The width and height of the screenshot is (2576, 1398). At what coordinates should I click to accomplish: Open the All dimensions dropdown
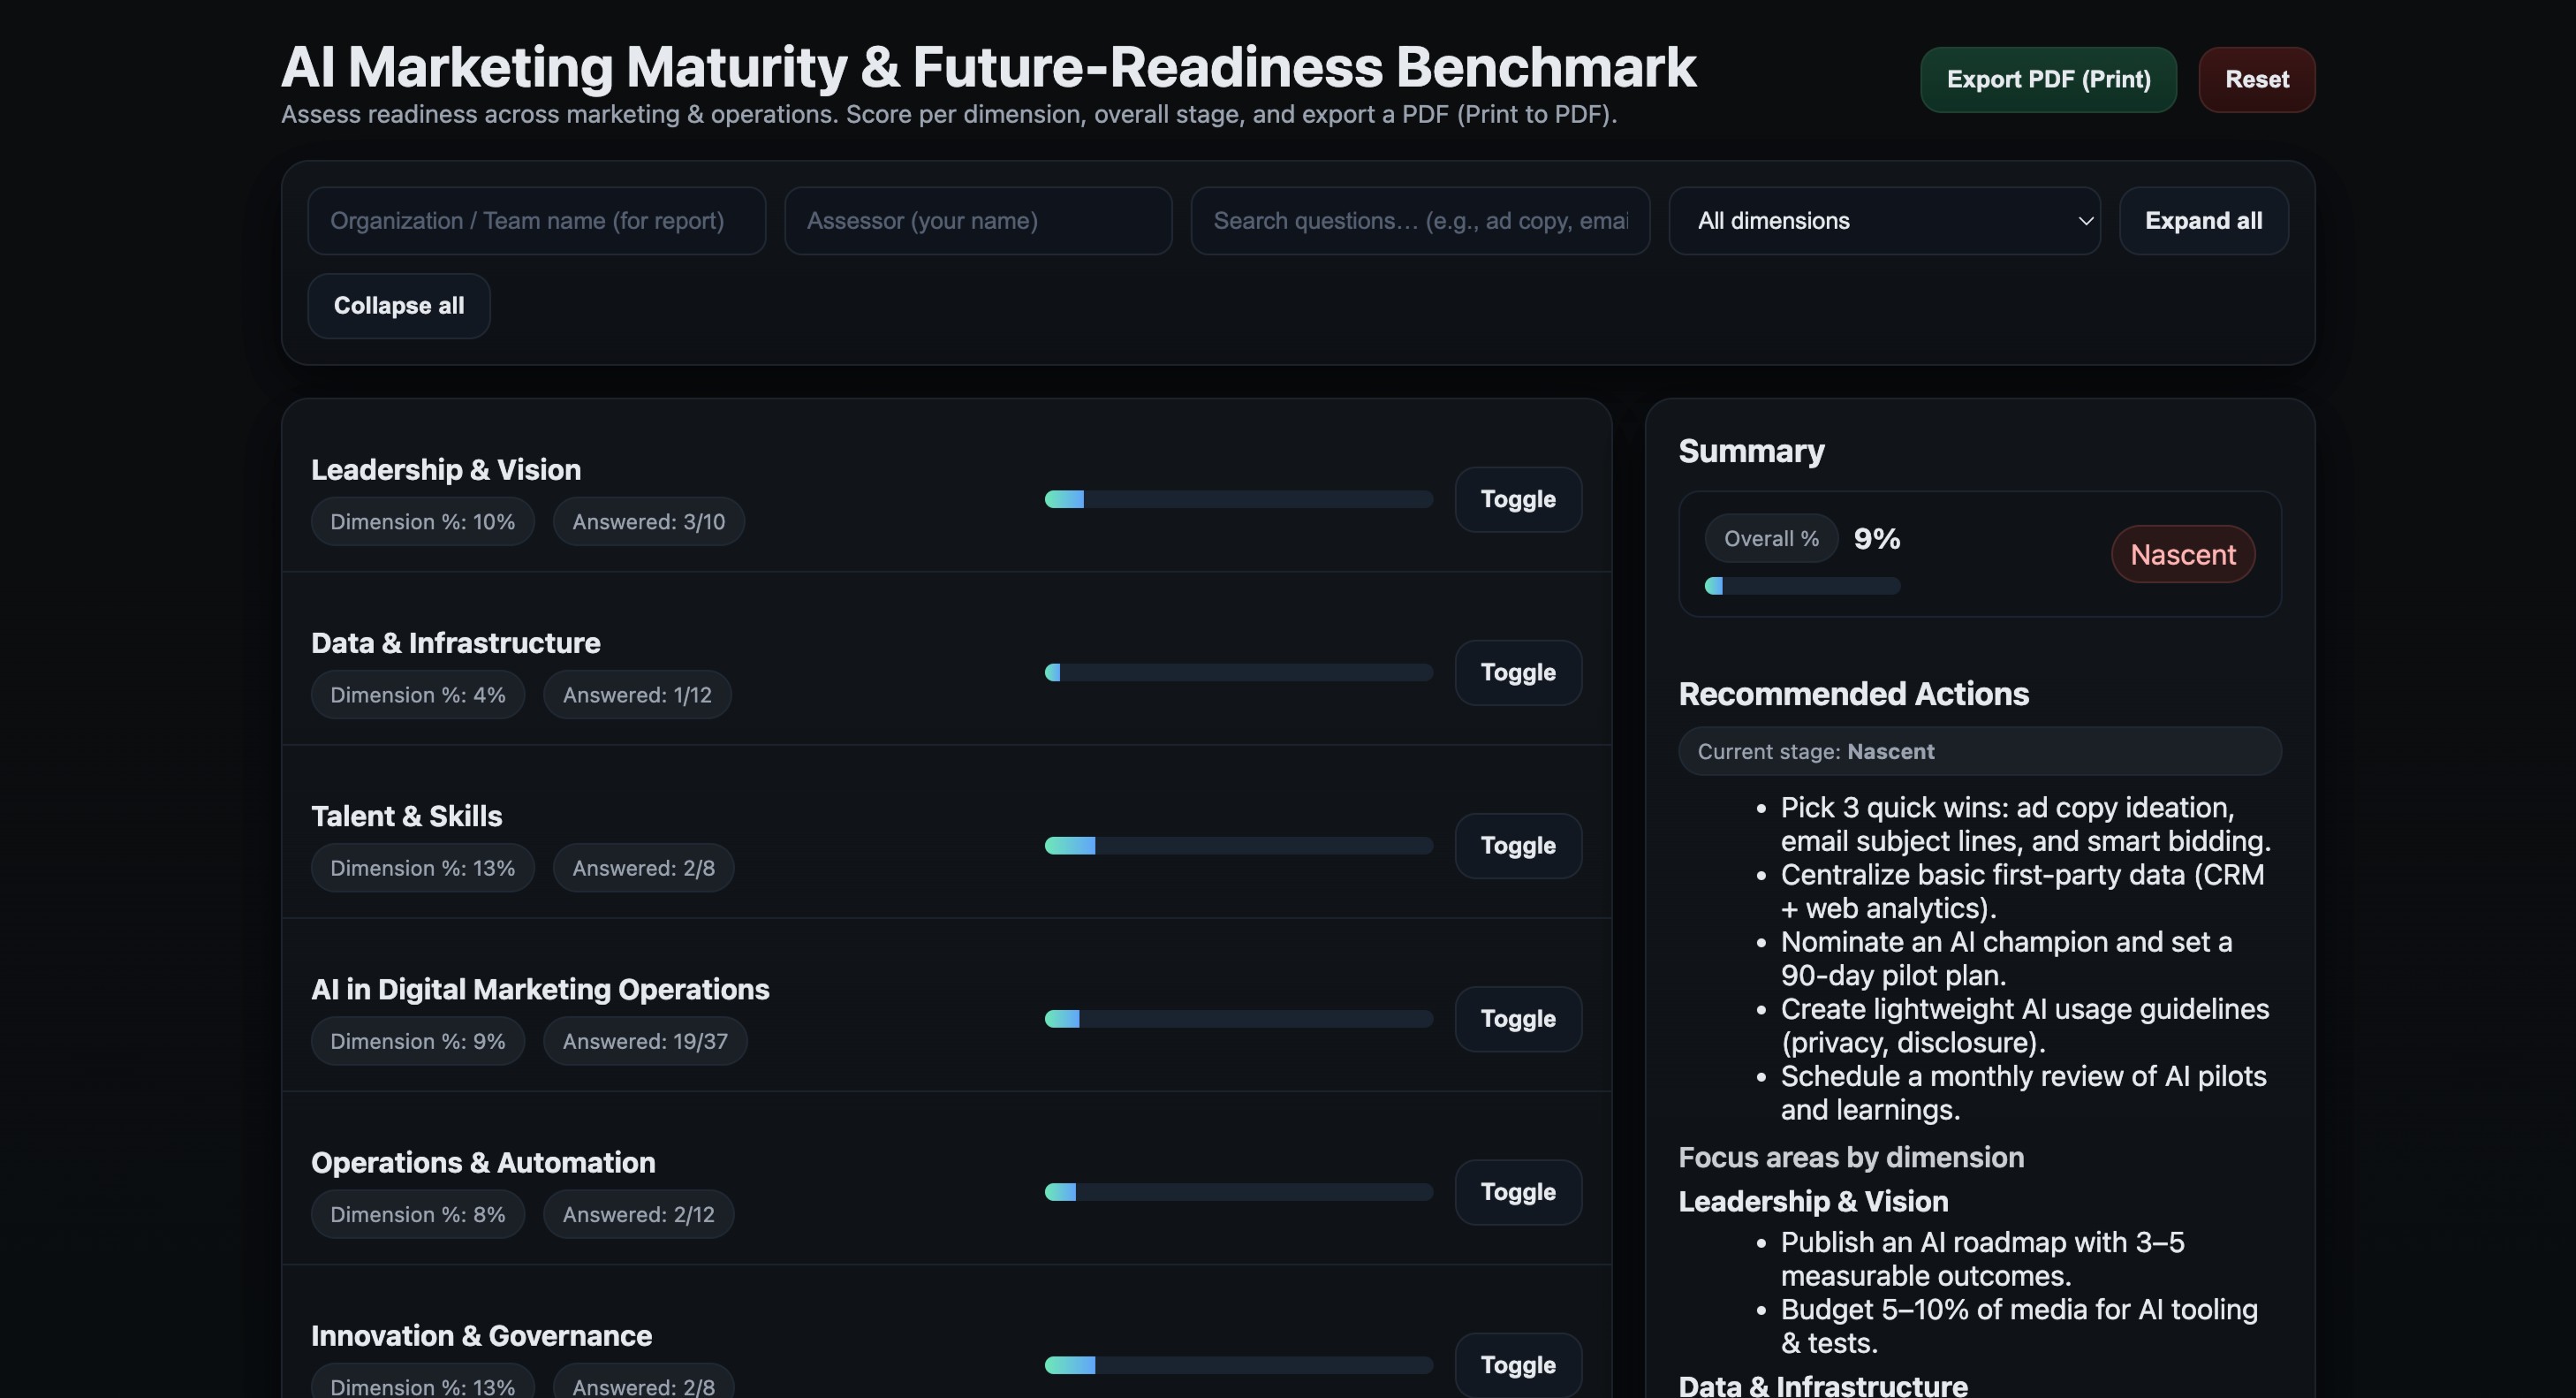(1883, 221)
